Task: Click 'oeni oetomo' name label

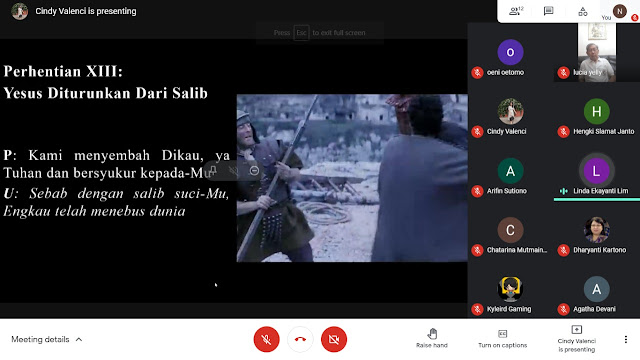Action: pos(505,73)
